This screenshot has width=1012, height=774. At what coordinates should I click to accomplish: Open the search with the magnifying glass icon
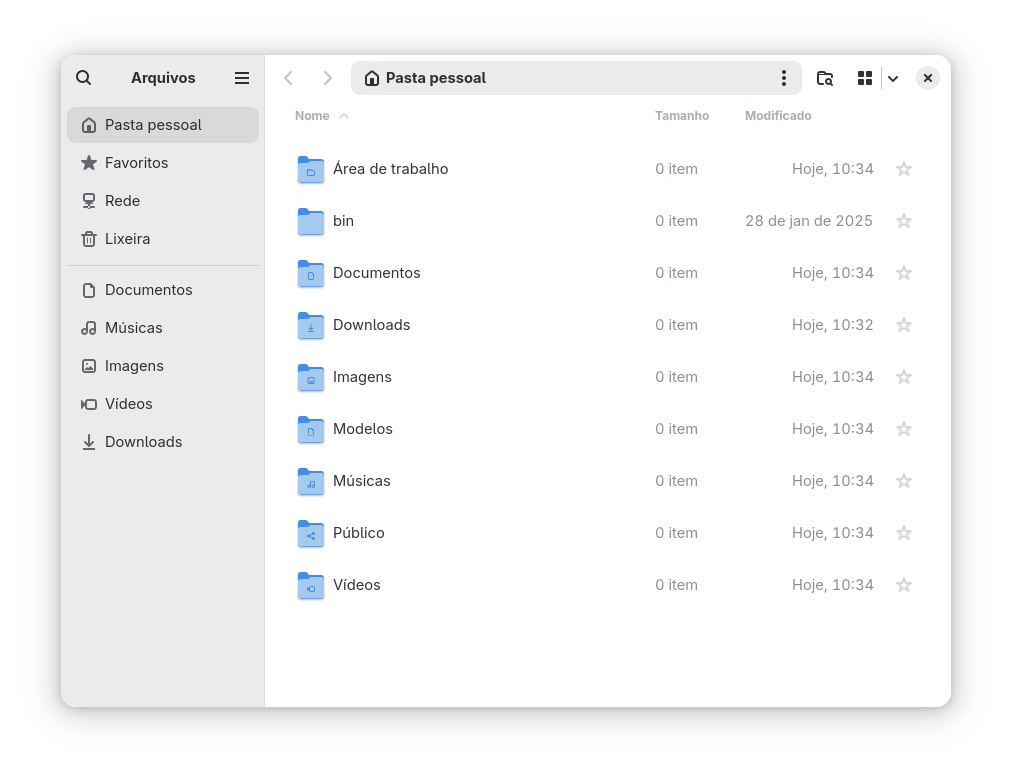coord(83,77)
